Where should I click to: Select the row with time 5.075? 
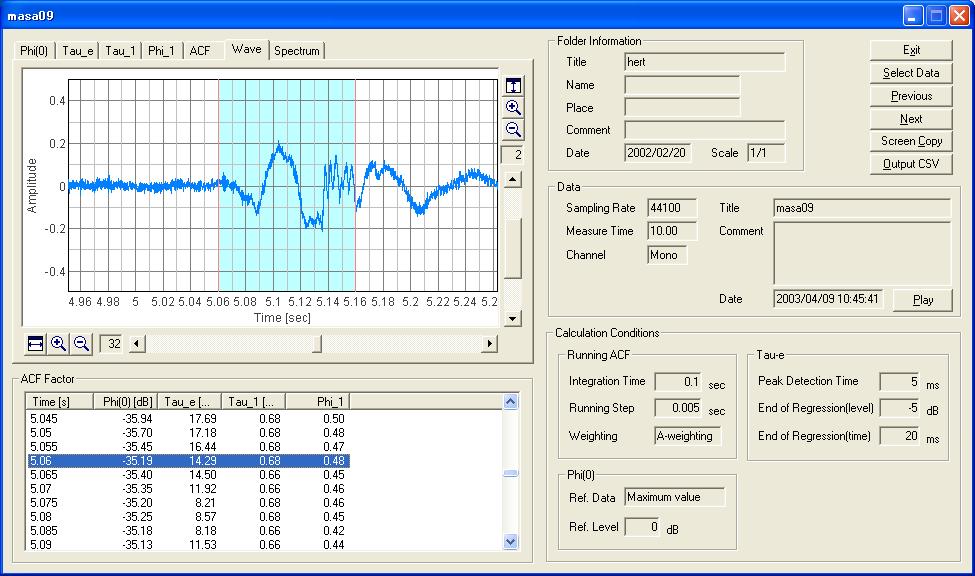[188, 503]
